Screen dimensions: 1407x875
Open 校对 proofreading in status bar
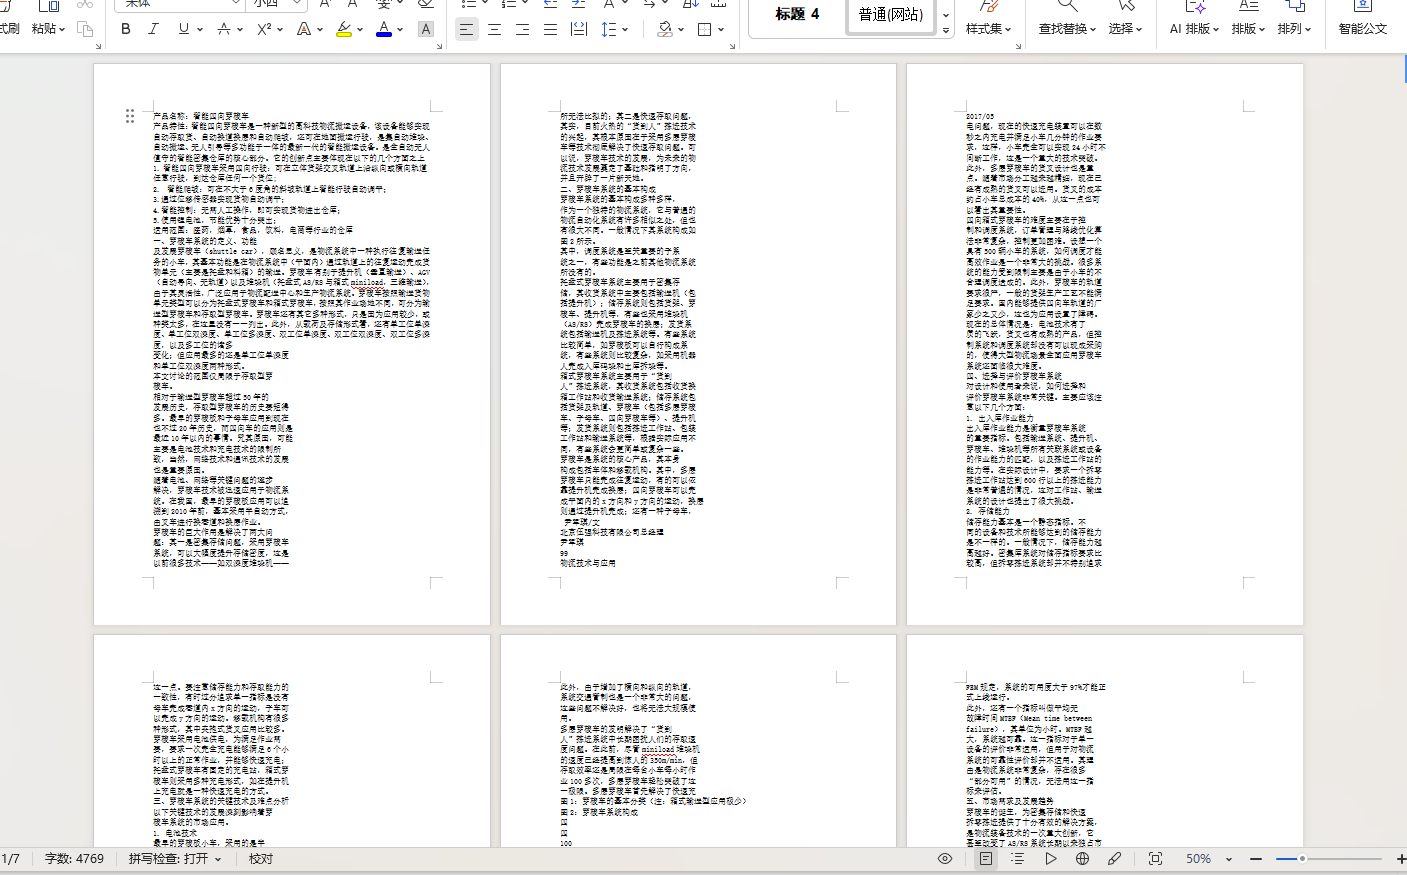pyautogui.click(x=261, y=858)
